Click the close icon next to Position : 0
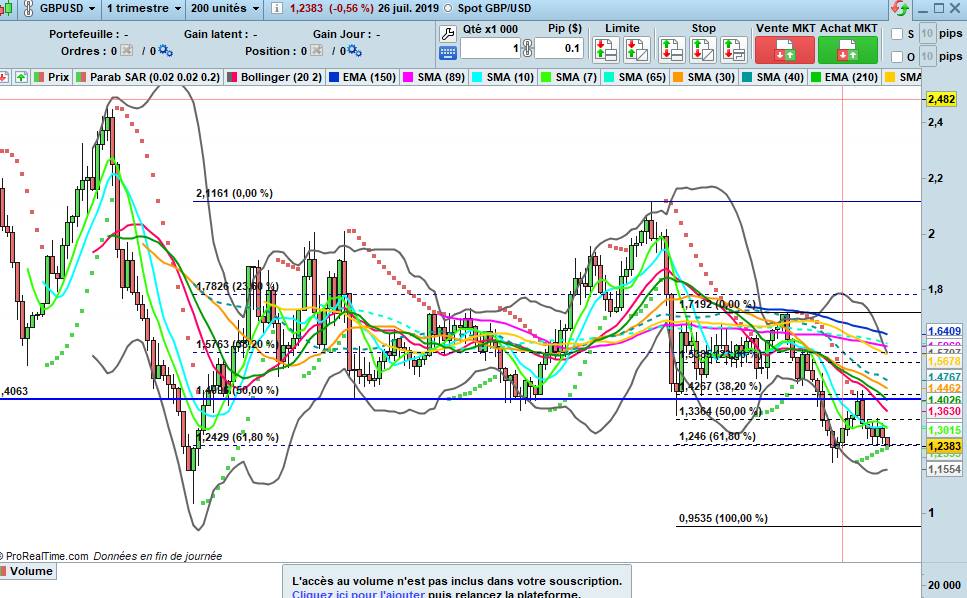Screen dimensions: 967x598 [316, 50]
